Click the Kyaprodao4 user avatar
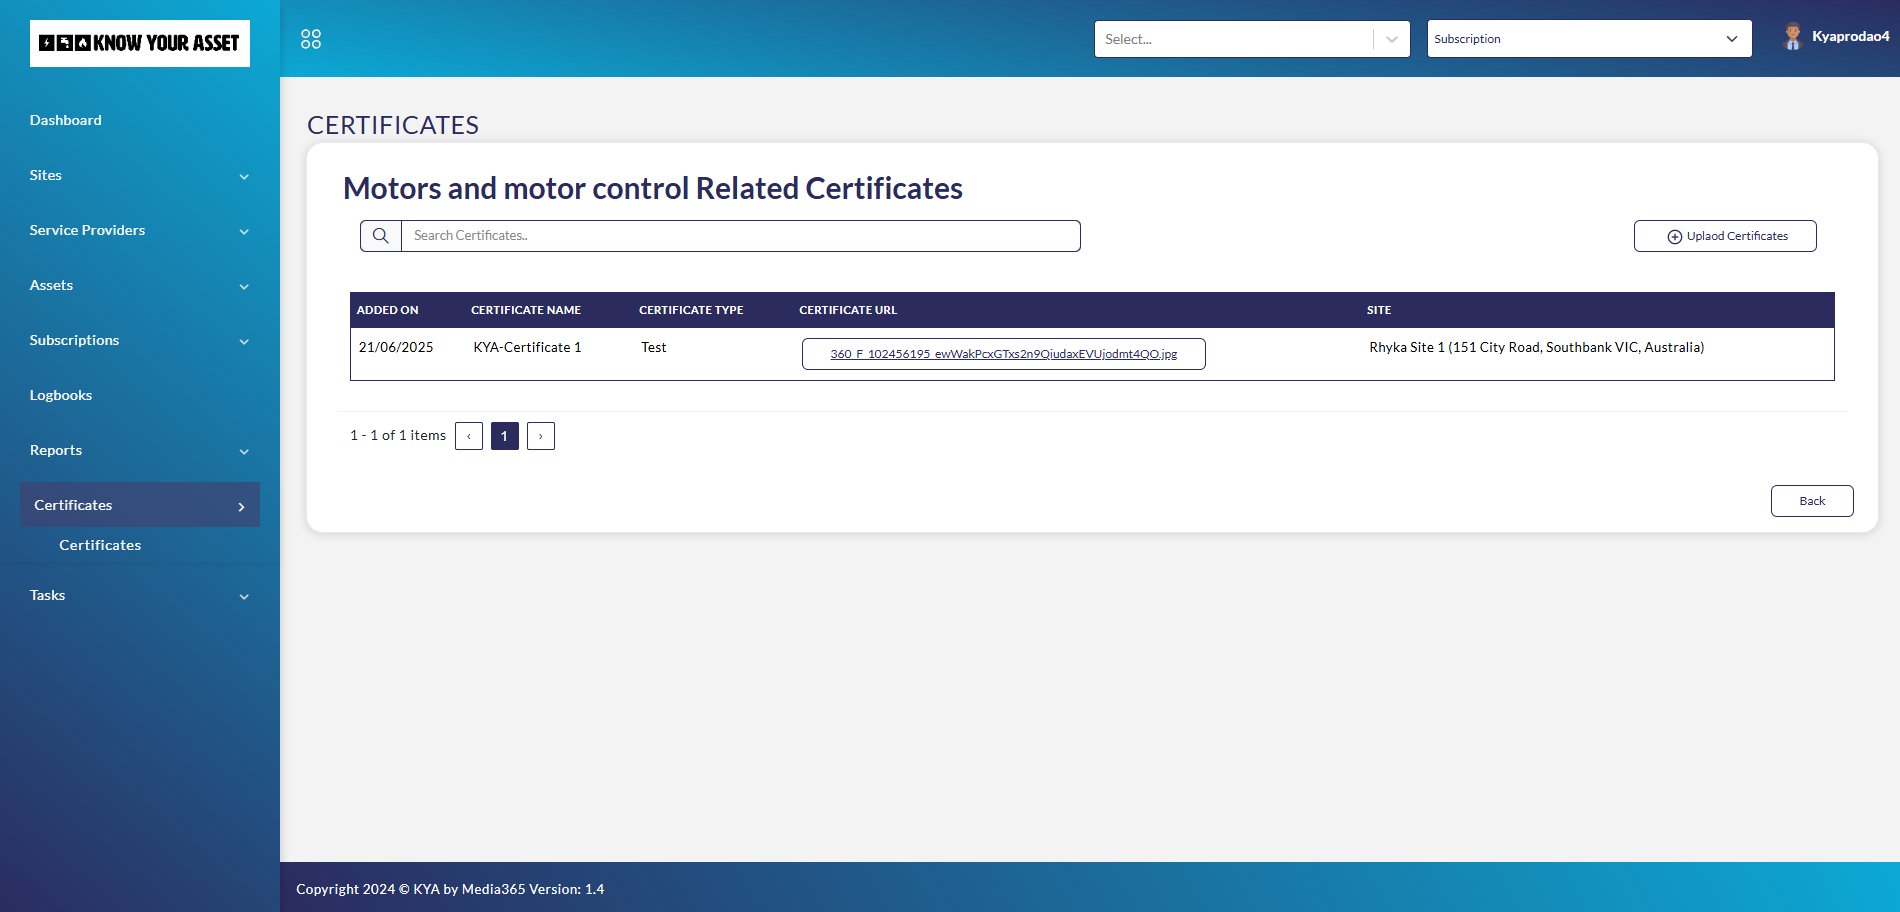Screen dimensions: 1900x912 point(1792,37)
